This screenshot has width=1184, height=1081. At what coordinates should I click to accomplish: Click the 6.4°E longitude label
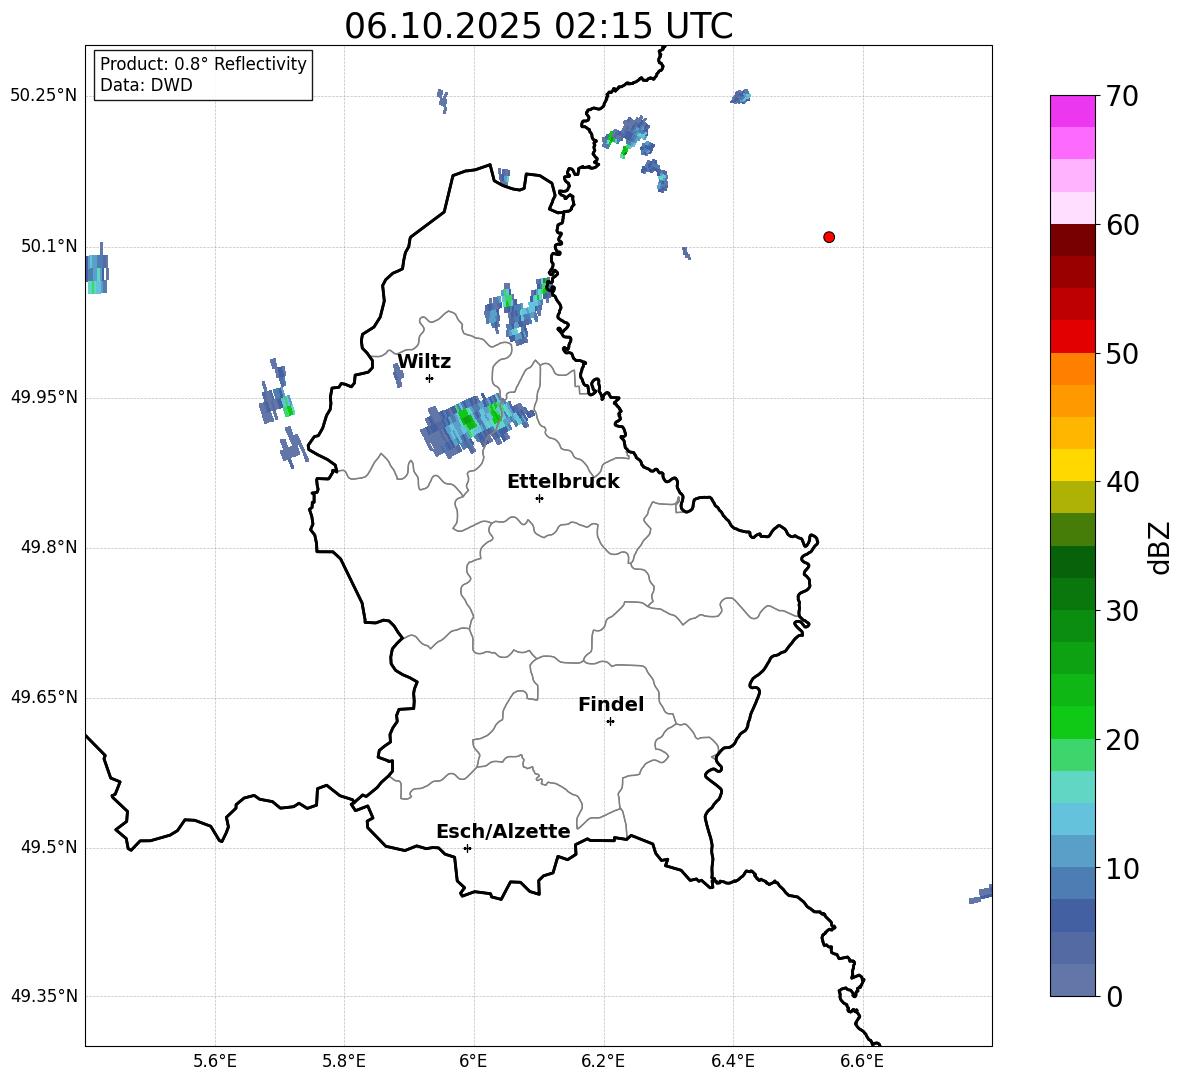[x=732, y=1061]
